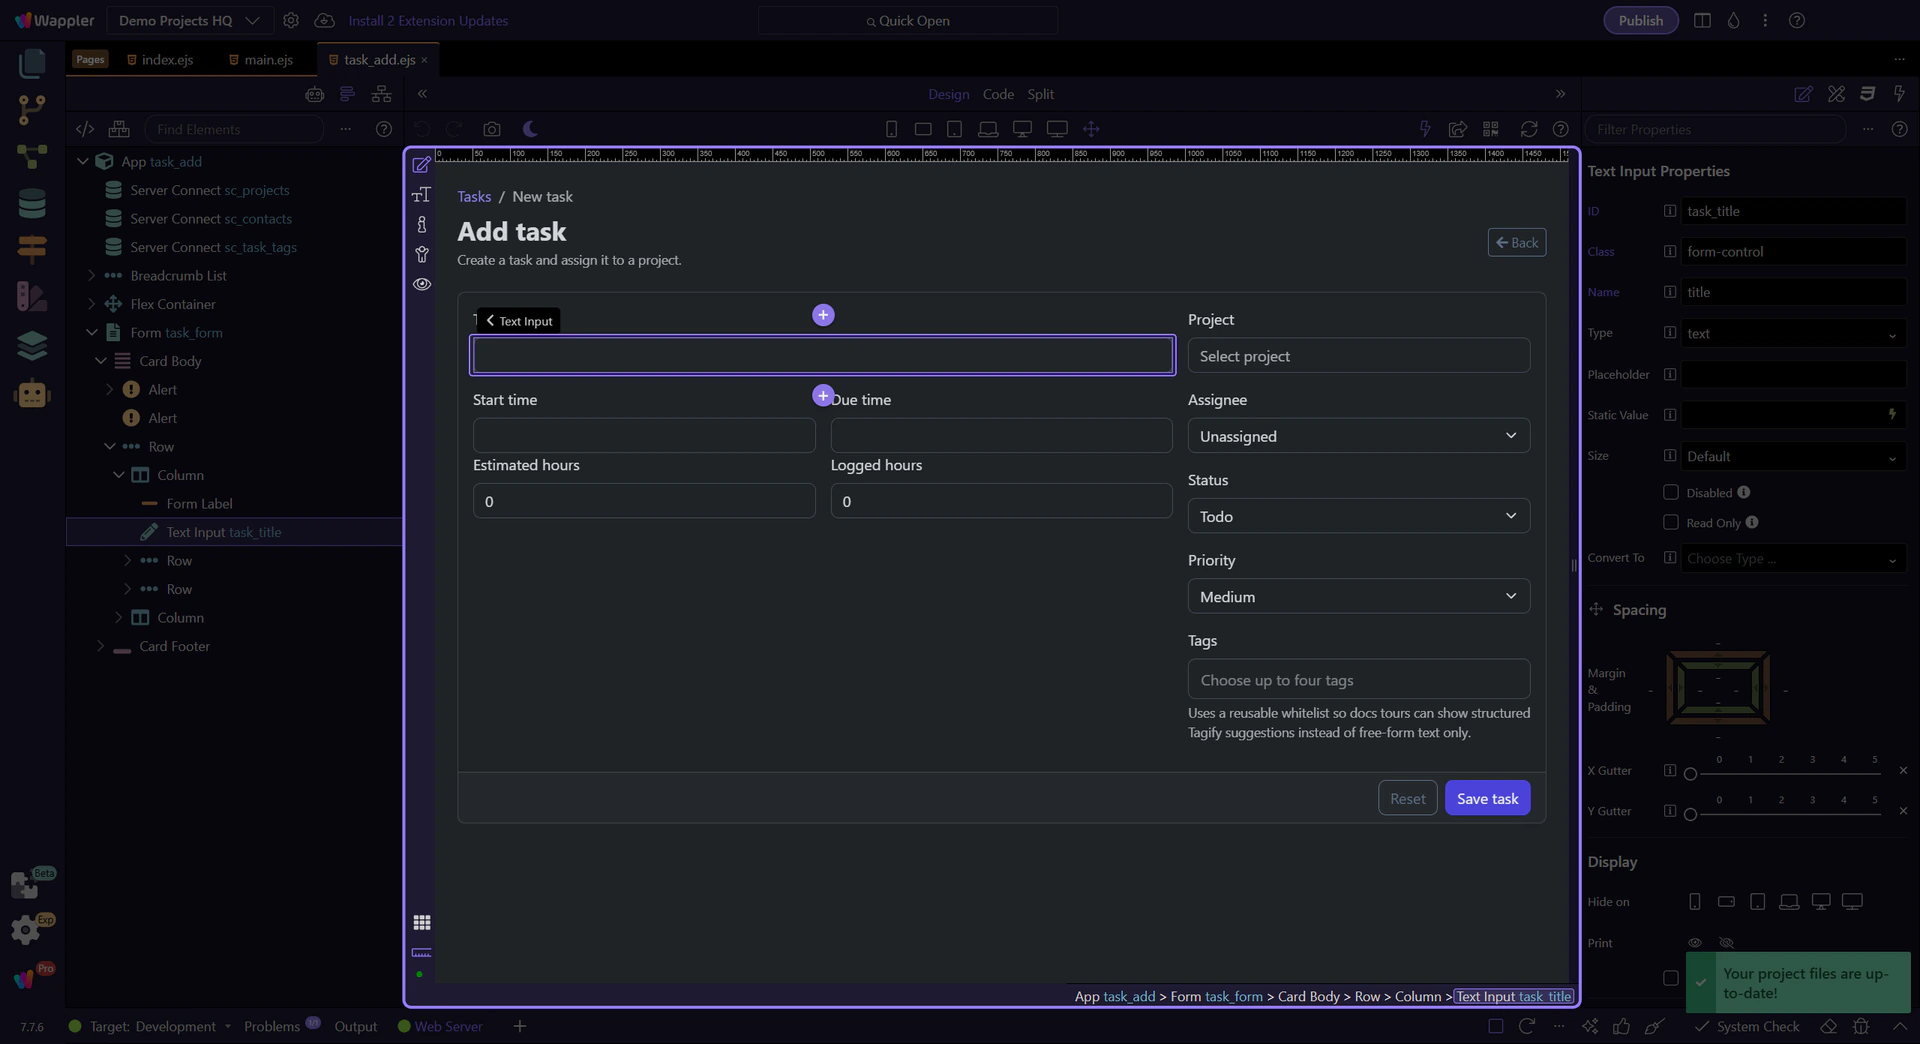
Task: Adjust the X Gutter slider handle
Action: [1690, 774]
